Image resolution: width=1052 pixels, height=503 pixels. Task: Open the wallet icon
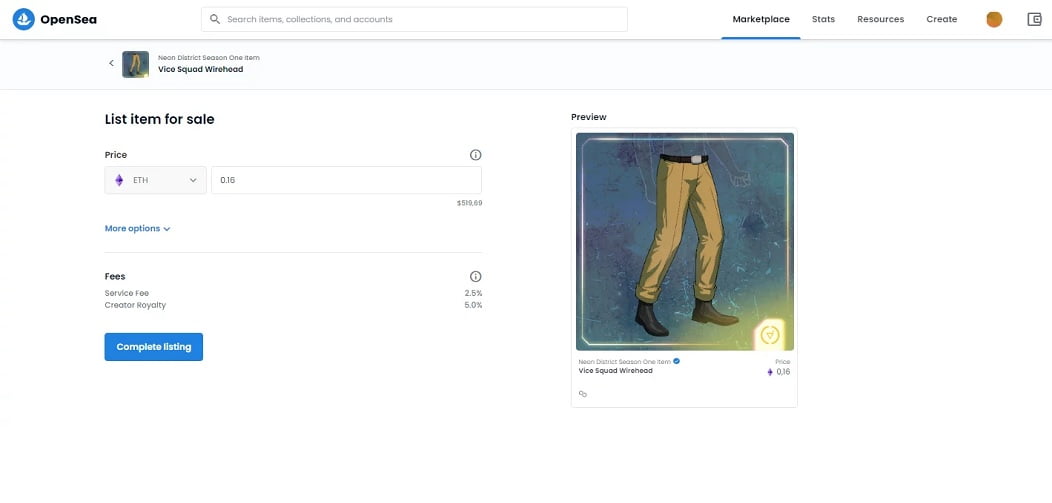tap(1034, 19)
